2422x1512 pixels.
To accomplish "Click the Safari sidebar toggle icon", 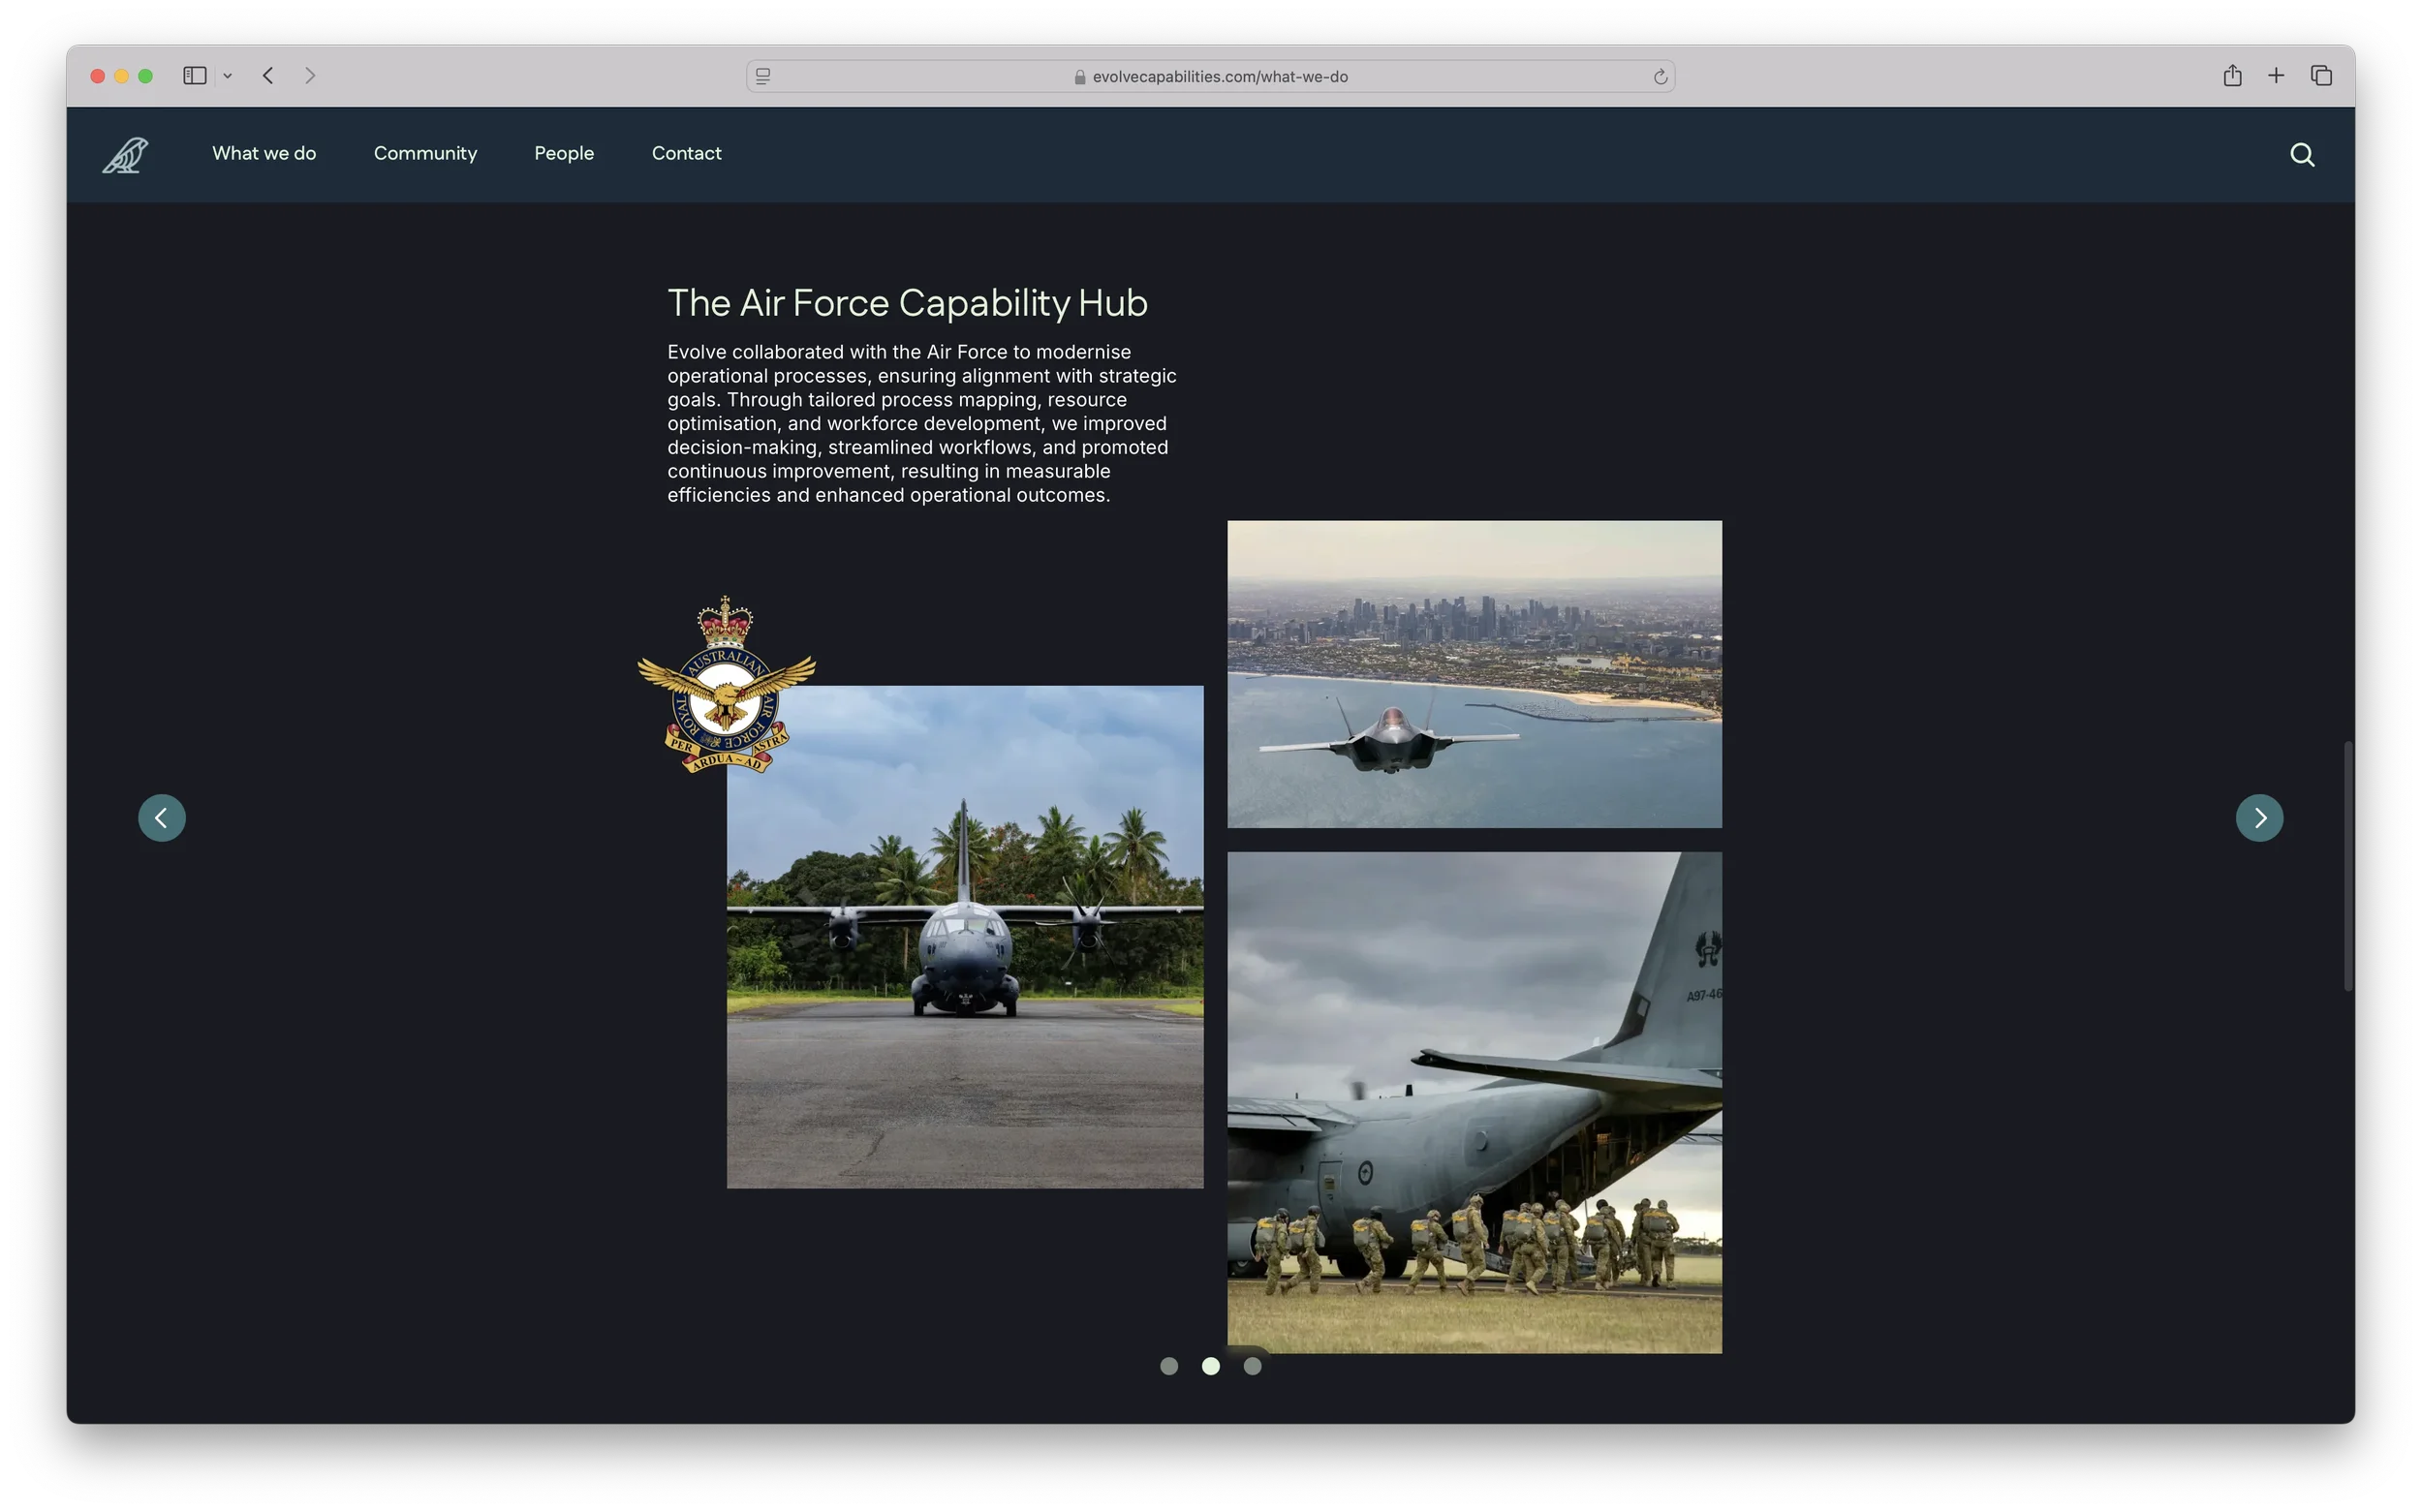I will pyautogui.click(x=194, y=76).
